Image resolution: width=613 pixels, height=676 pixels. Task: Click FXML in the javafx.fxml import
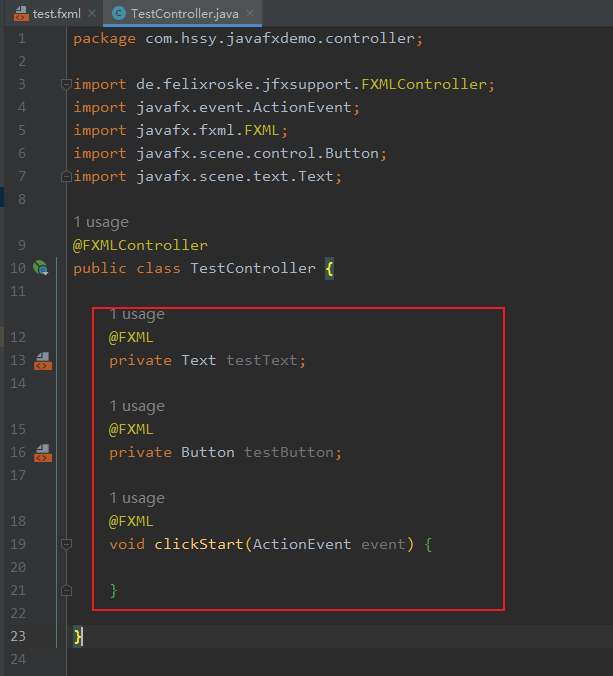click(262, 130)
